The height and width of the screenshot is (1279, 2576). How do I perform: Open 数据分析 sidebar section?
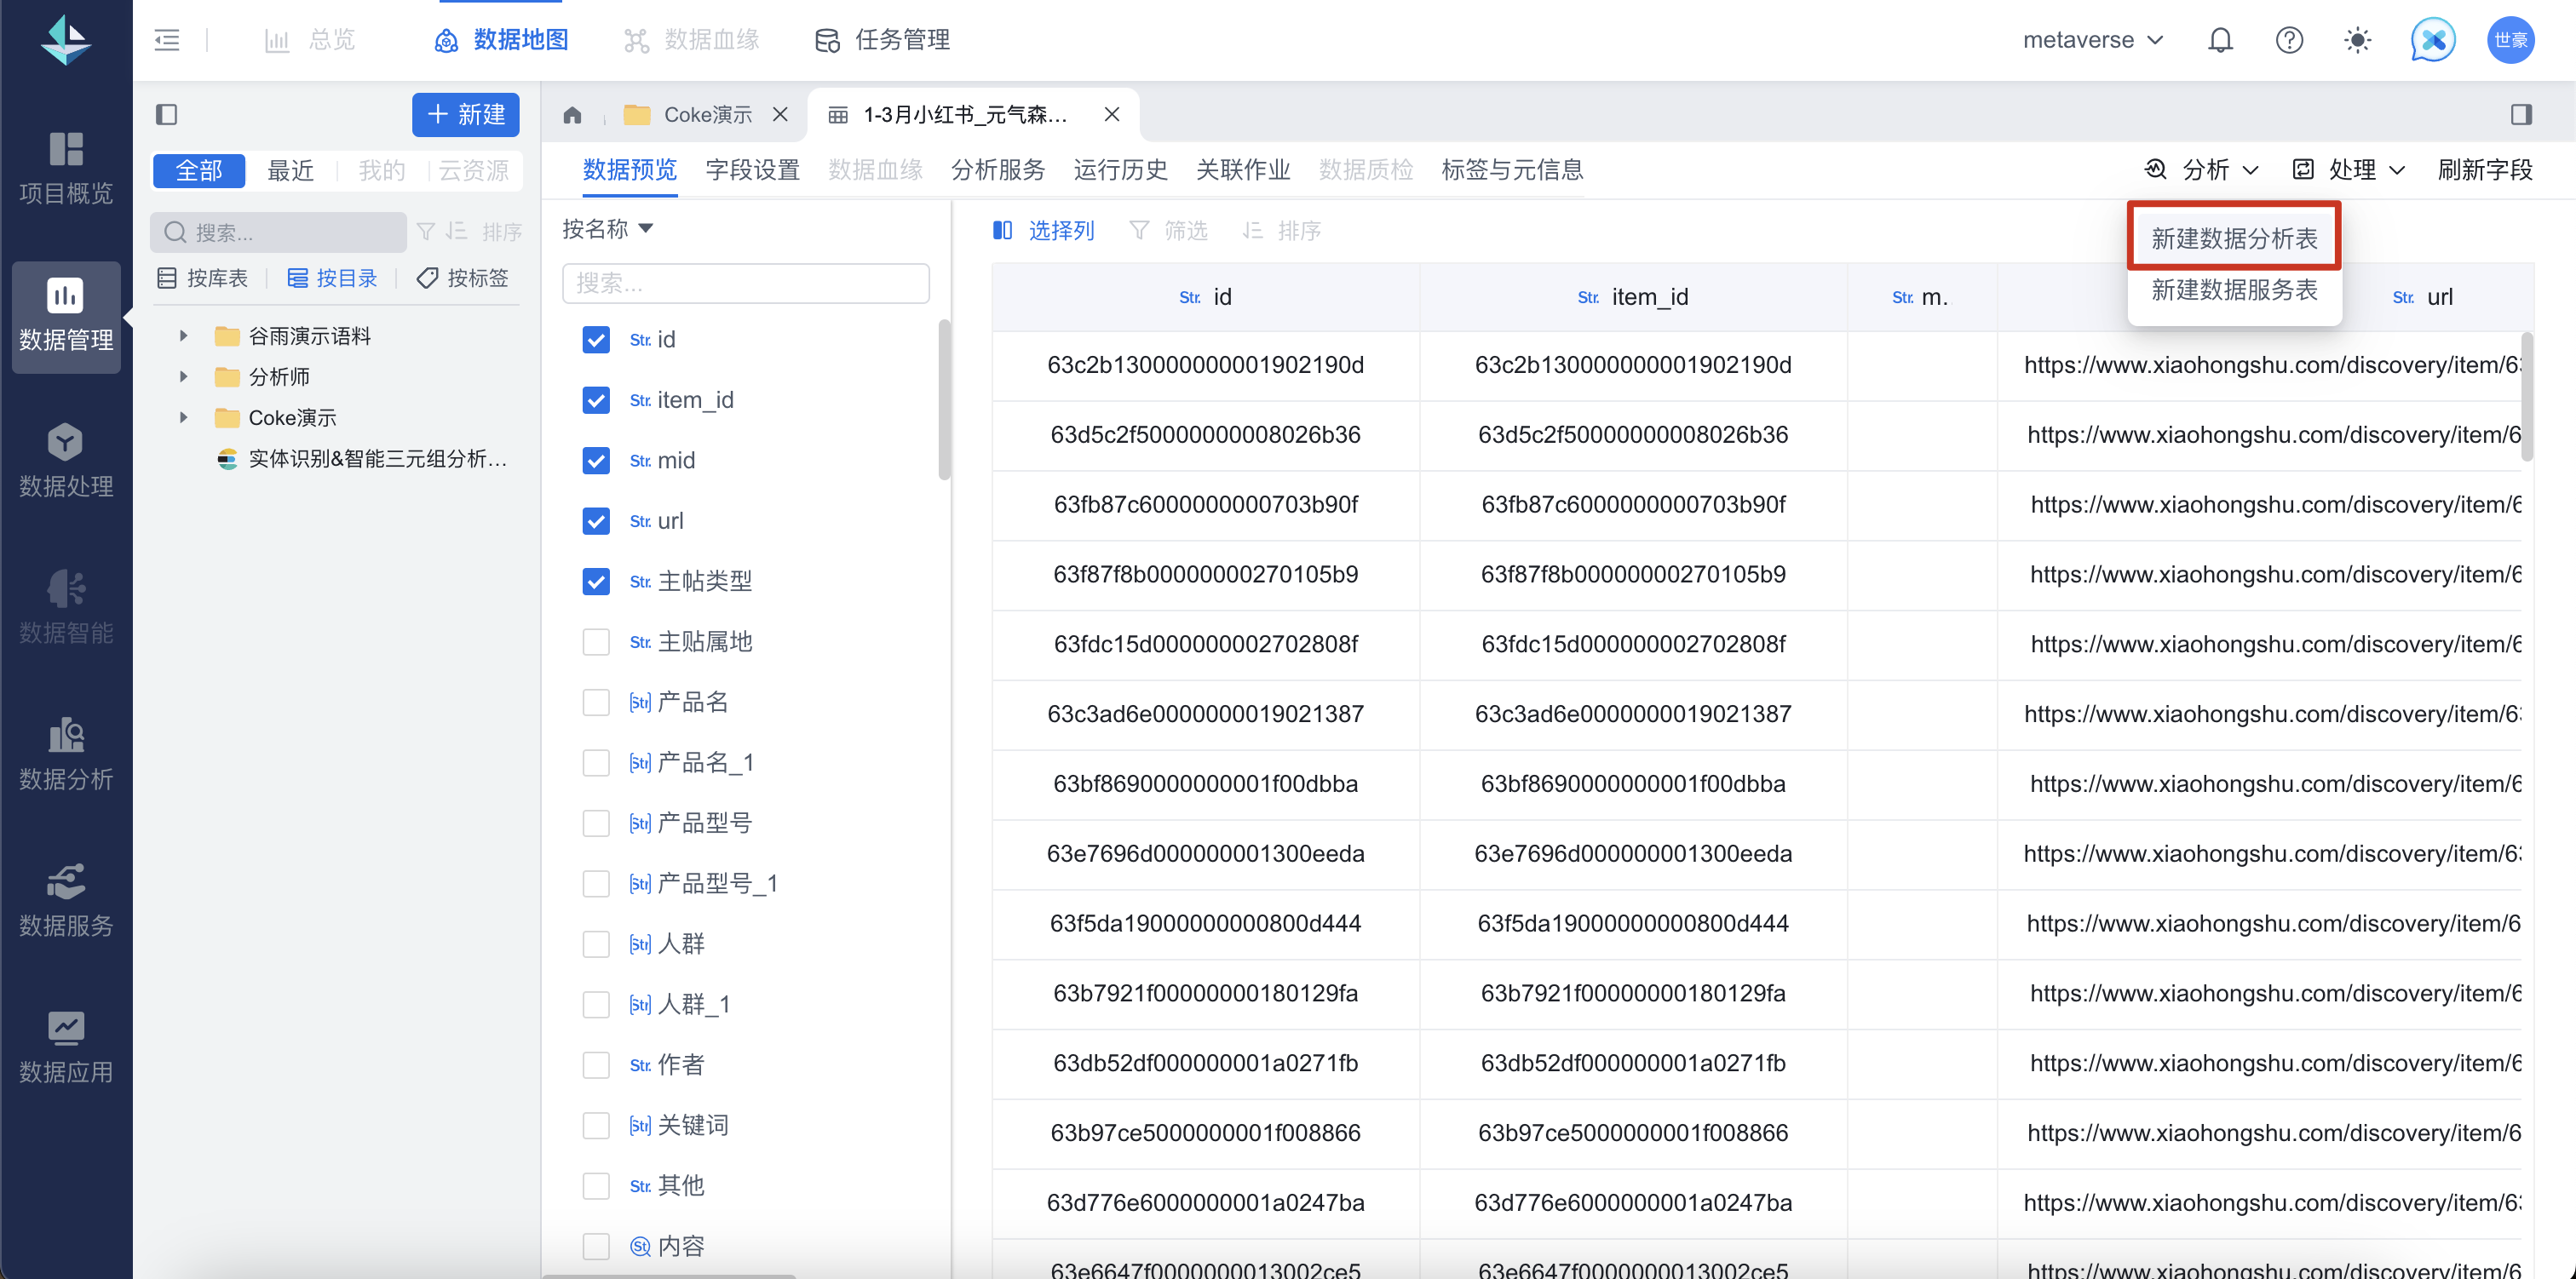coord(66,755)
